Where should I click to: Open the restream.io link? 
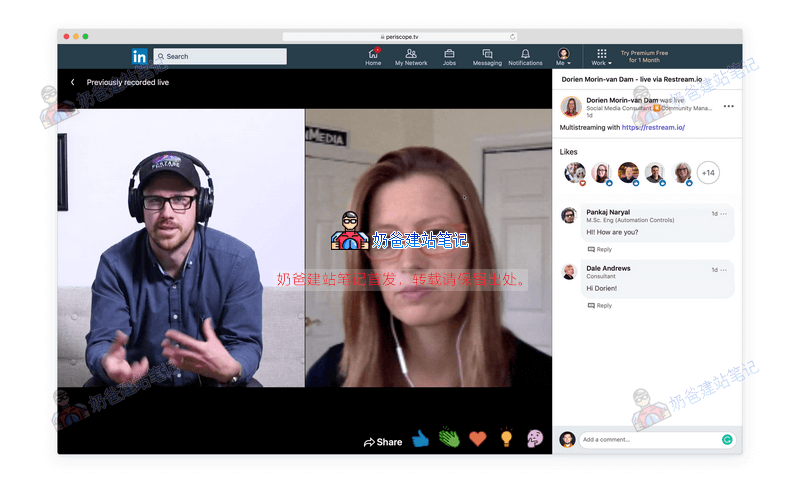pyautogui.click(x=652, y=128)
